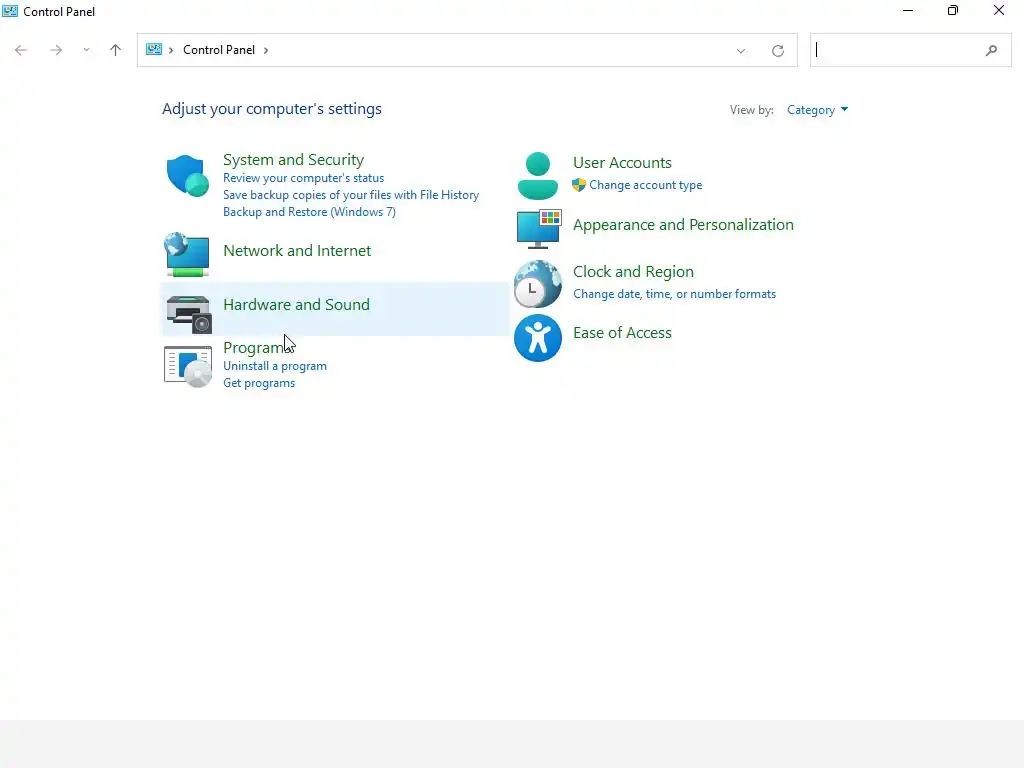This screenshot has width=1024, height=768.
Task: Expand chevron after Control Panel in address bar
Action: (x=266, y=50)
